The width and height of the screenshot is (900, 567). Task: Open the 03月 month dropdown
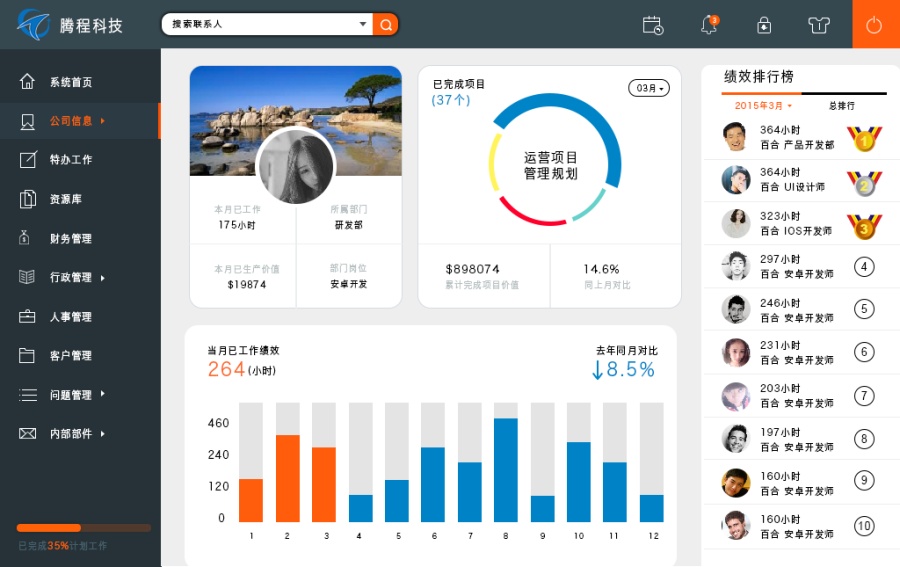pyautogui.click(x=649, y=88)
